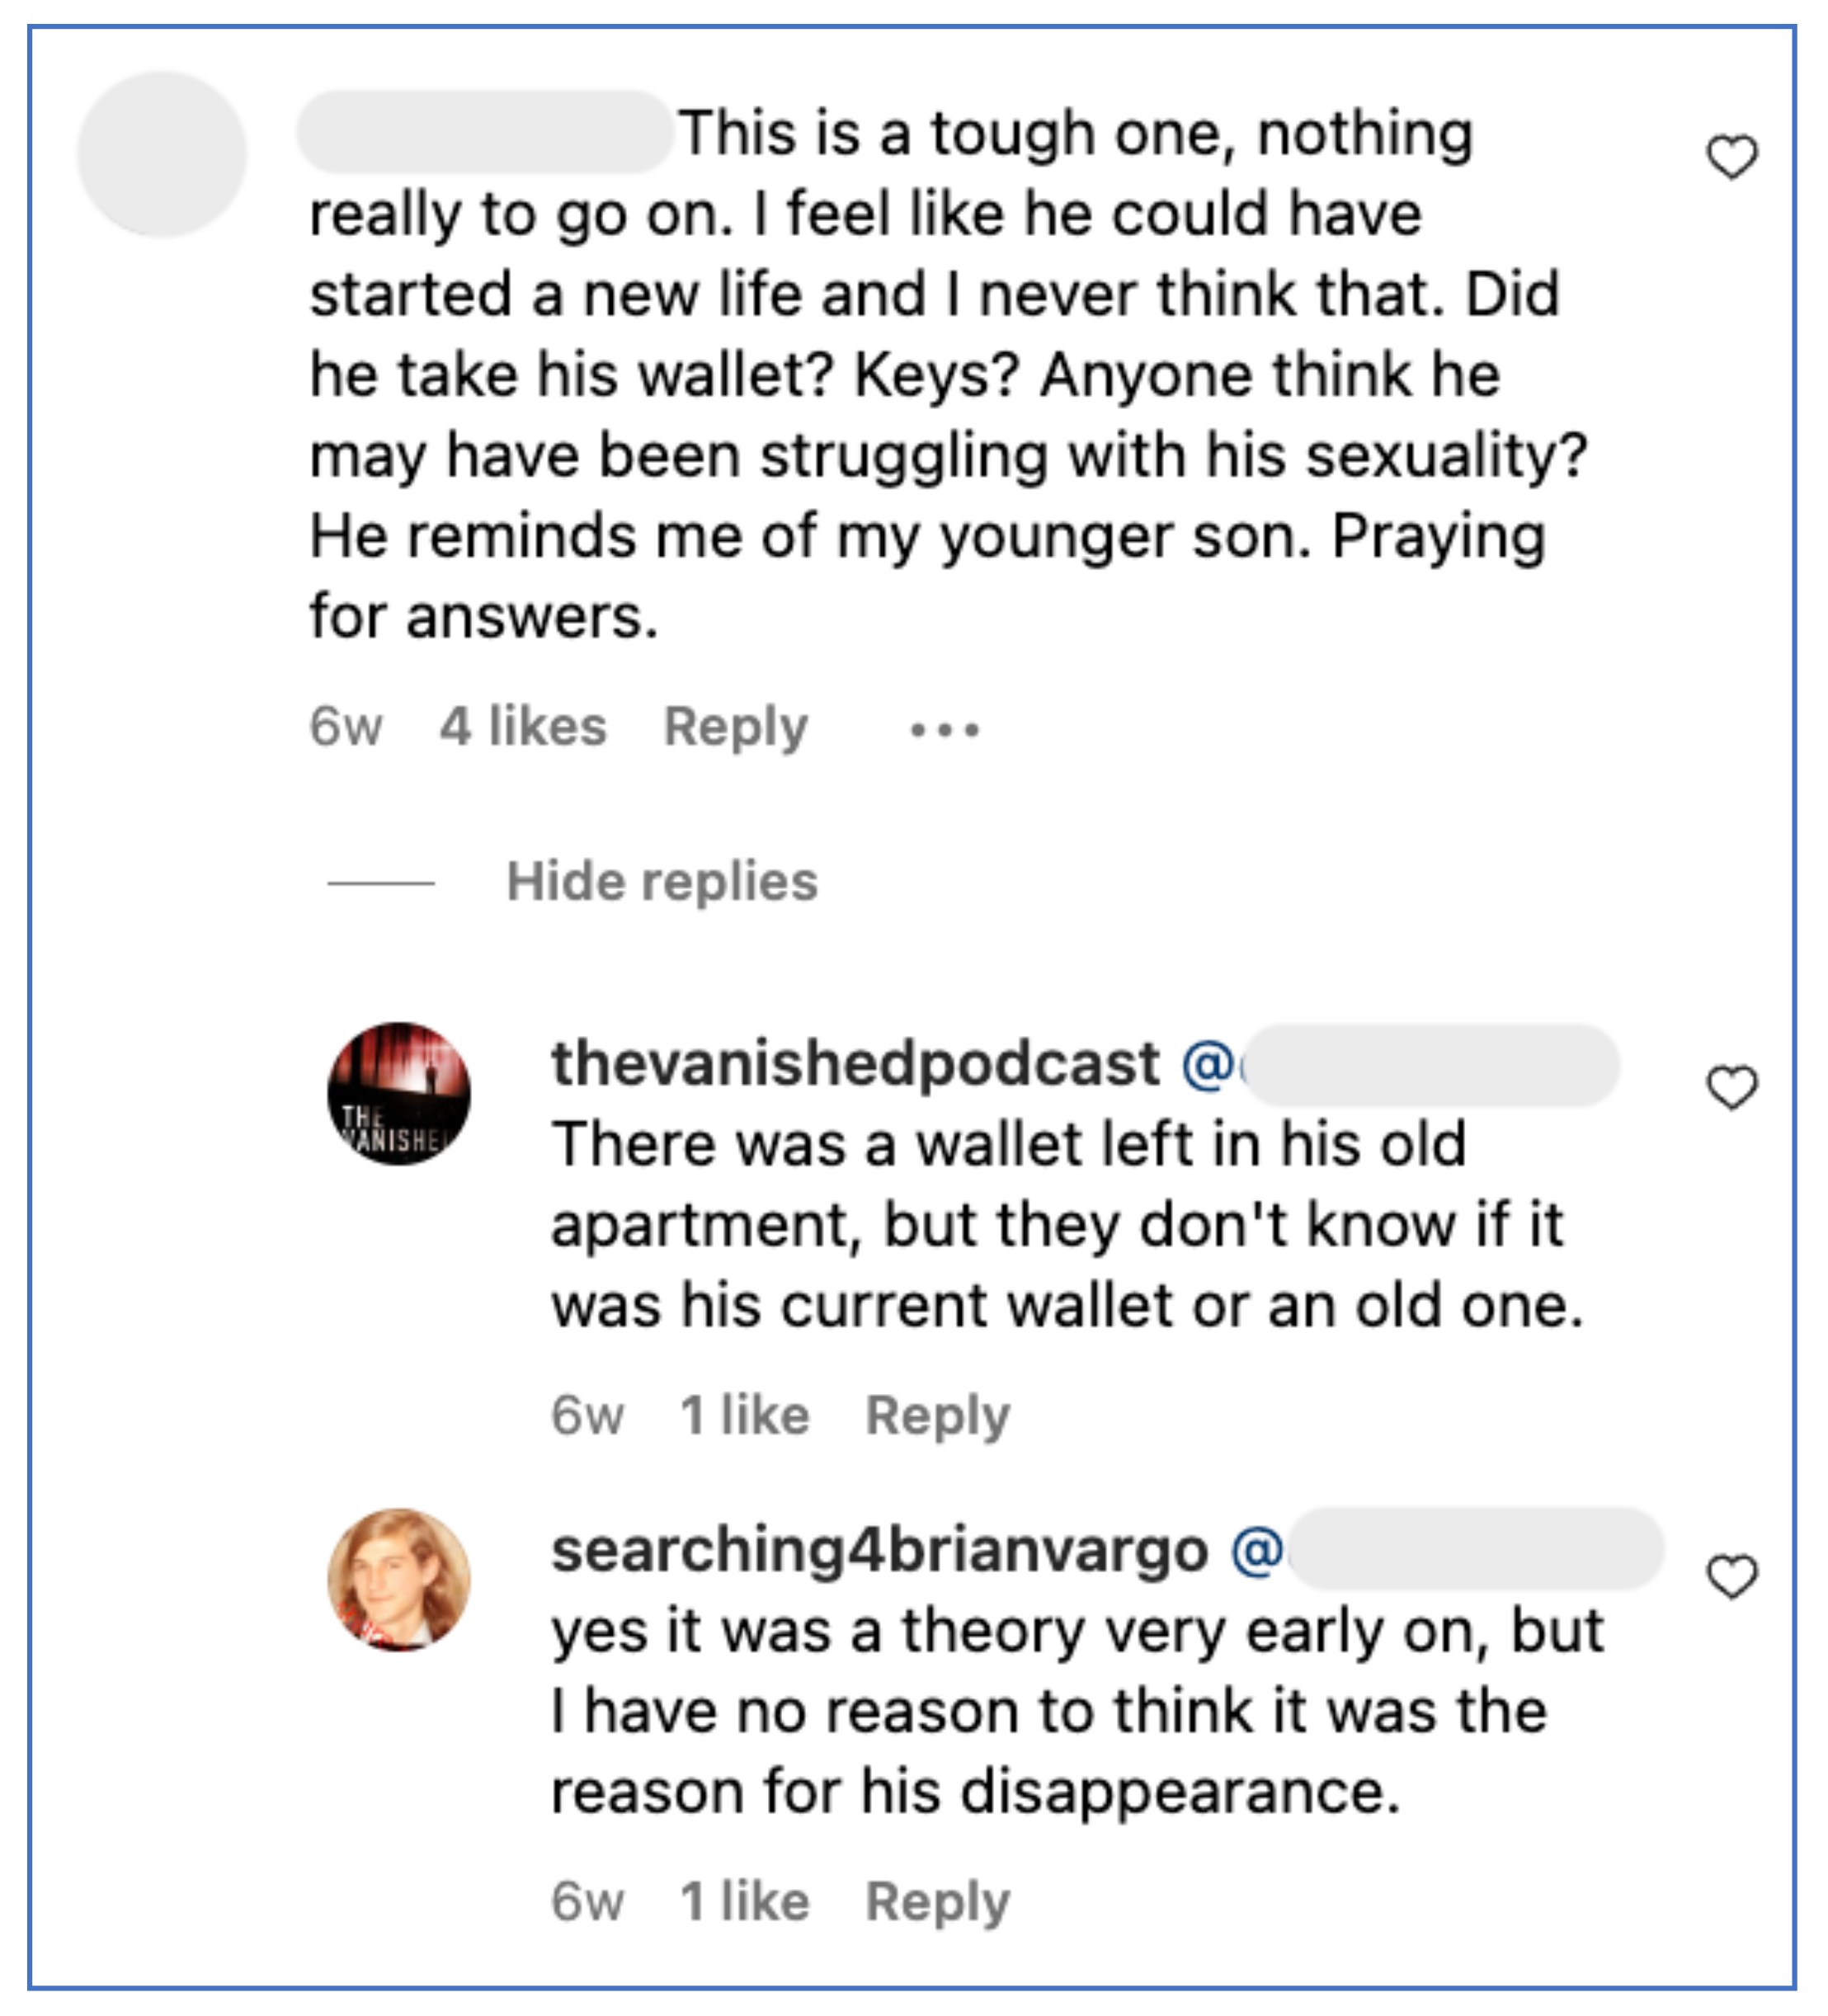Like the top comment with heart icon
Viewport: 1828px width, 2016px height.
click(x=1731, y=157)
